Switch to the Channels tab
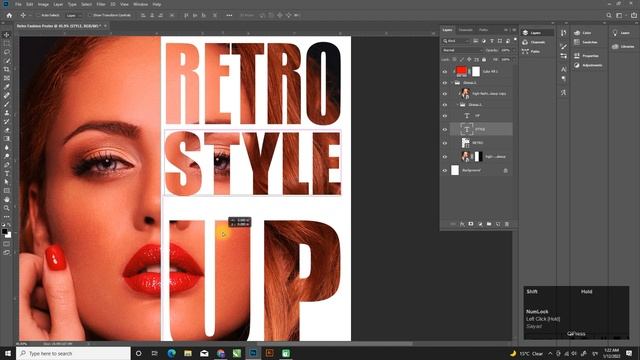The image size is (640, 360). click(x=465, y=30)
